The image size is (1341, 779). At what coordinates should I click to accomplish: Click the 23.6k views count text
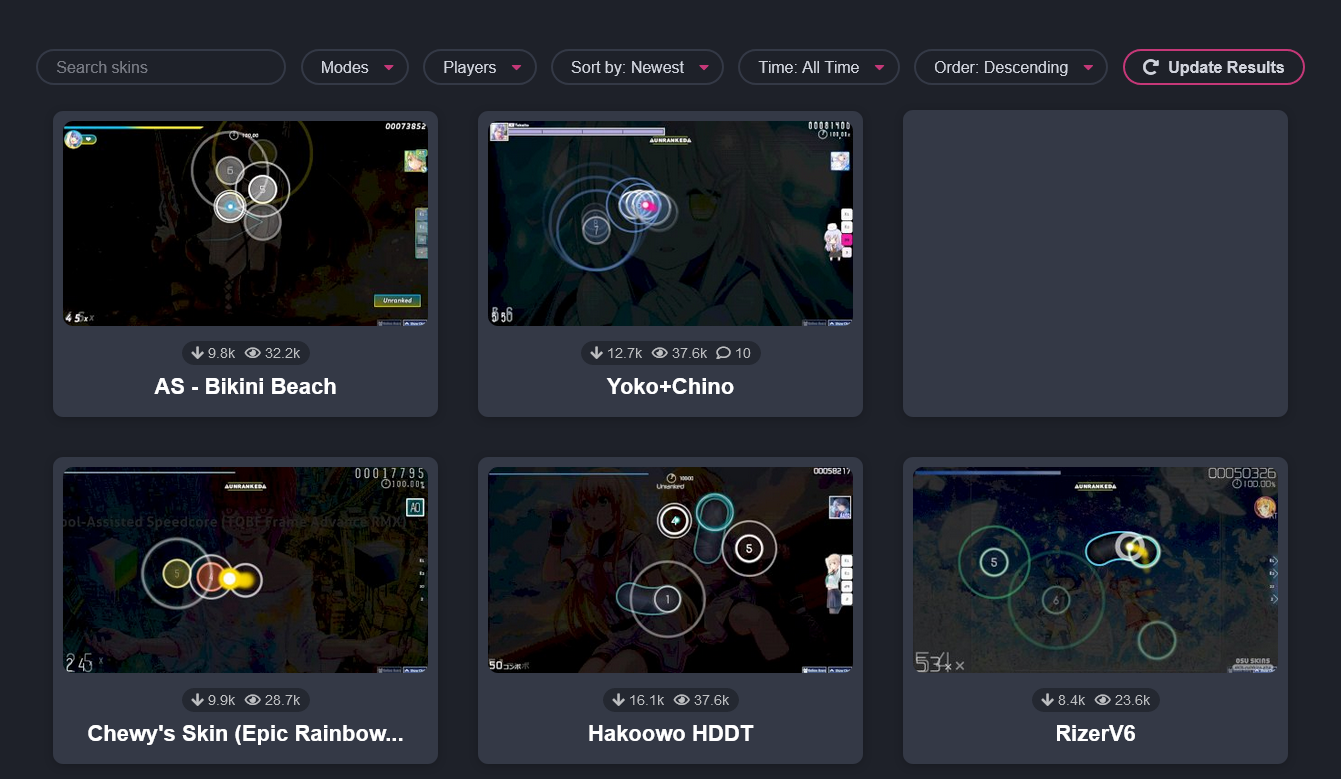point(1133,700)
